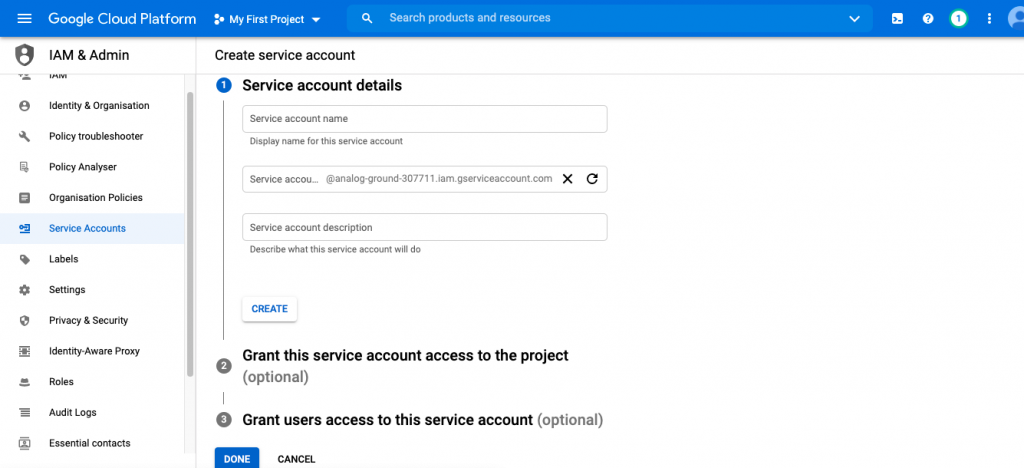
Task: Focus the Service account ID field
Action: click(x=424, y=179)
